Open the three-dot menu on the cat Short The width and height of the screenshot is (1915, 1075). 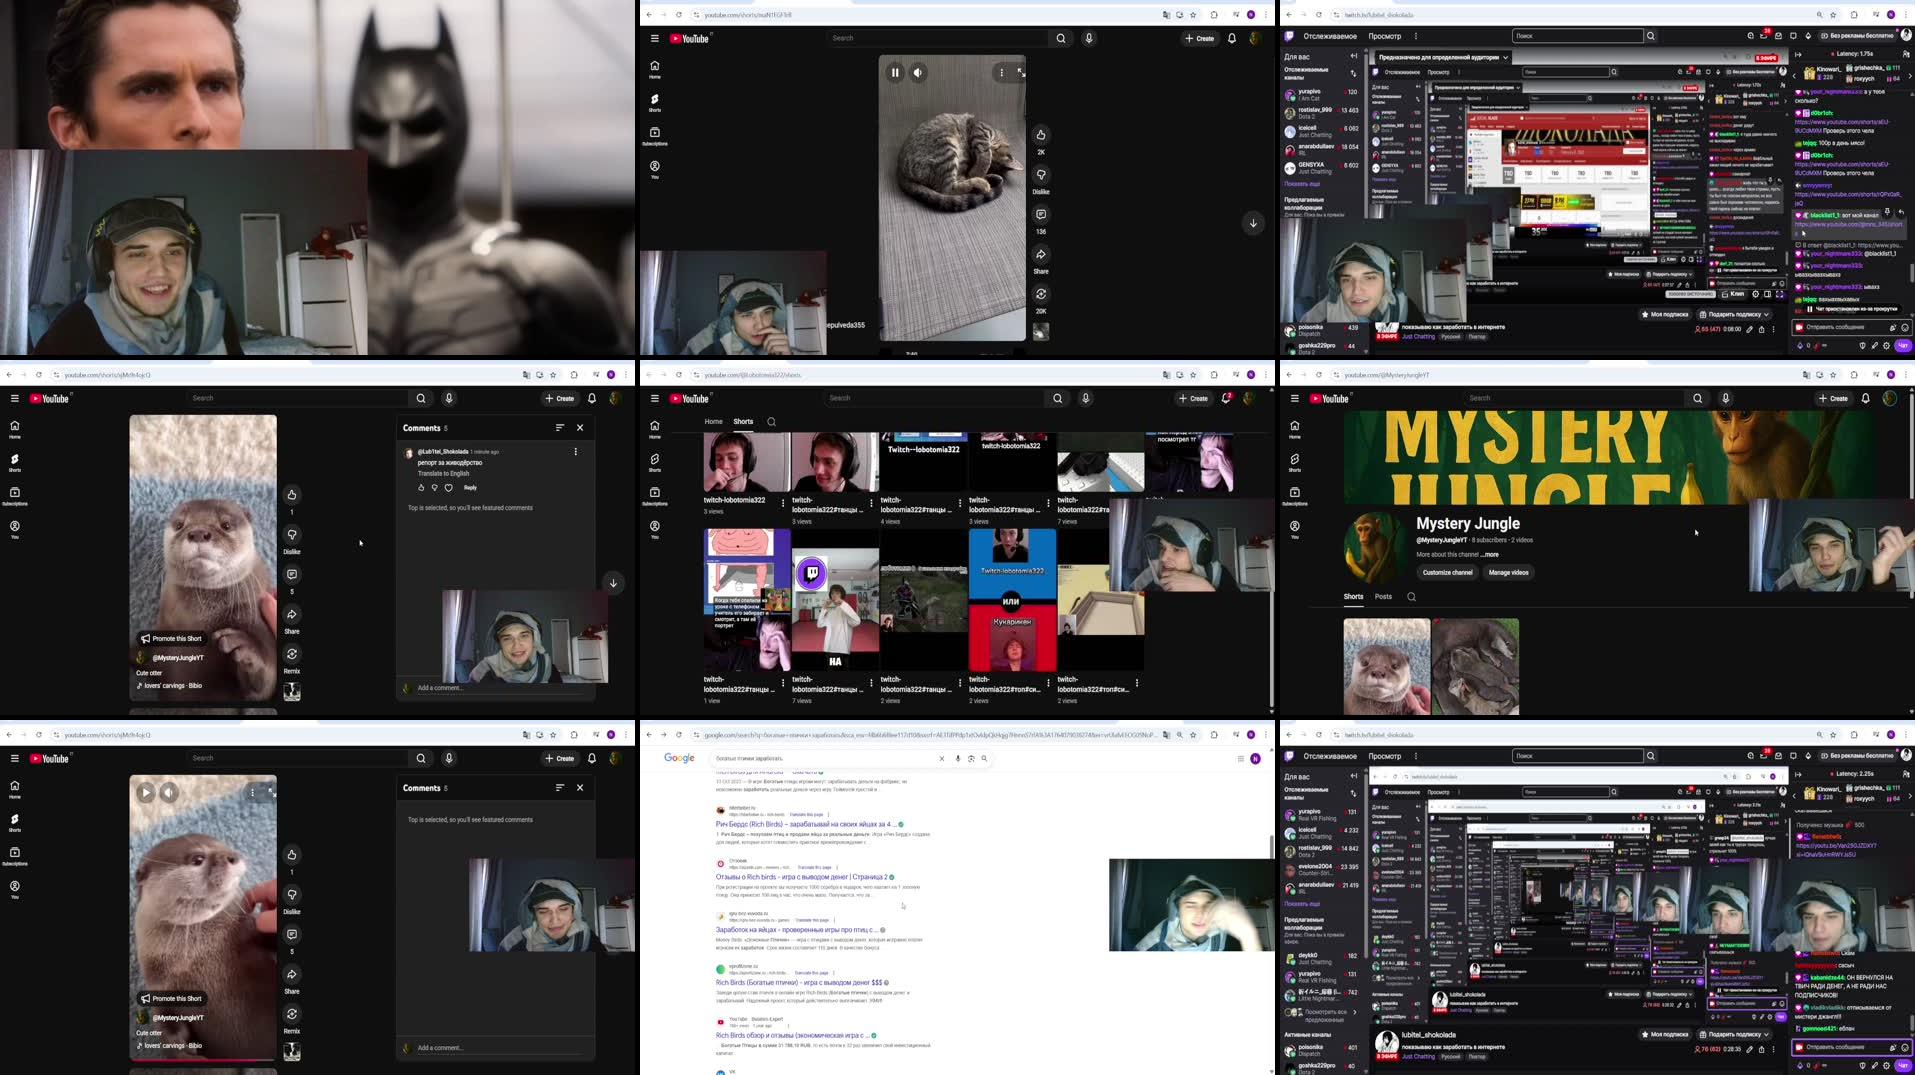[1001, 71]
